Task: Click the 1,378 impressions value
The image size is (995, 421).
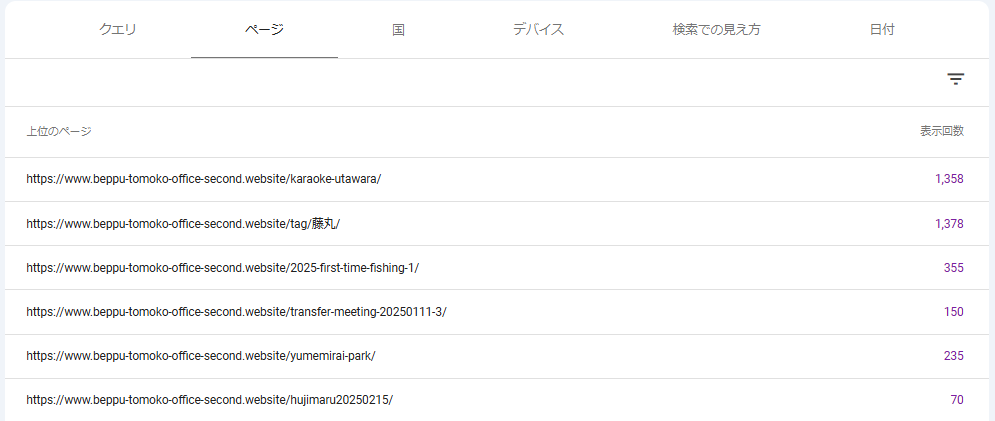Action: tap(949, 224)
